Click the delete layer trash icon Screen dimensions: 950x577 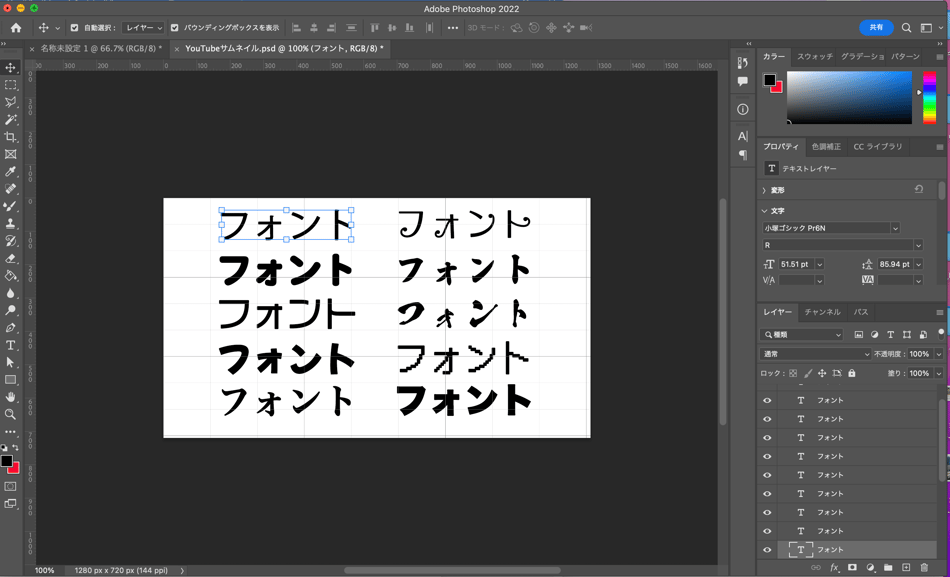pos(924,568)
